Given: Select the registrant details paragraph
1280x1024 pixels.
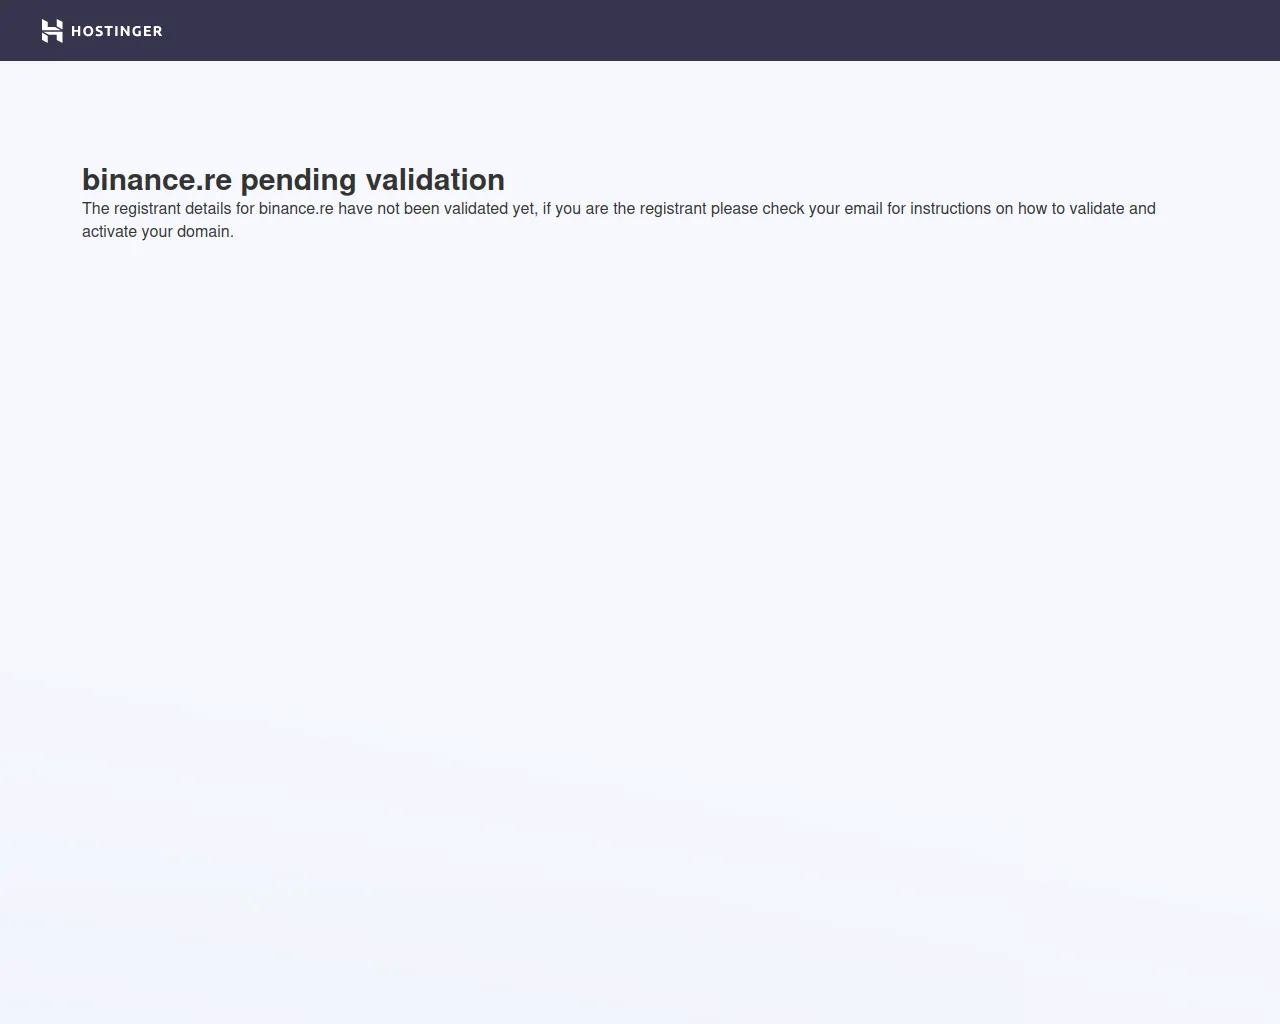Looking at the screenshot, I should click(x=618, y=219).
